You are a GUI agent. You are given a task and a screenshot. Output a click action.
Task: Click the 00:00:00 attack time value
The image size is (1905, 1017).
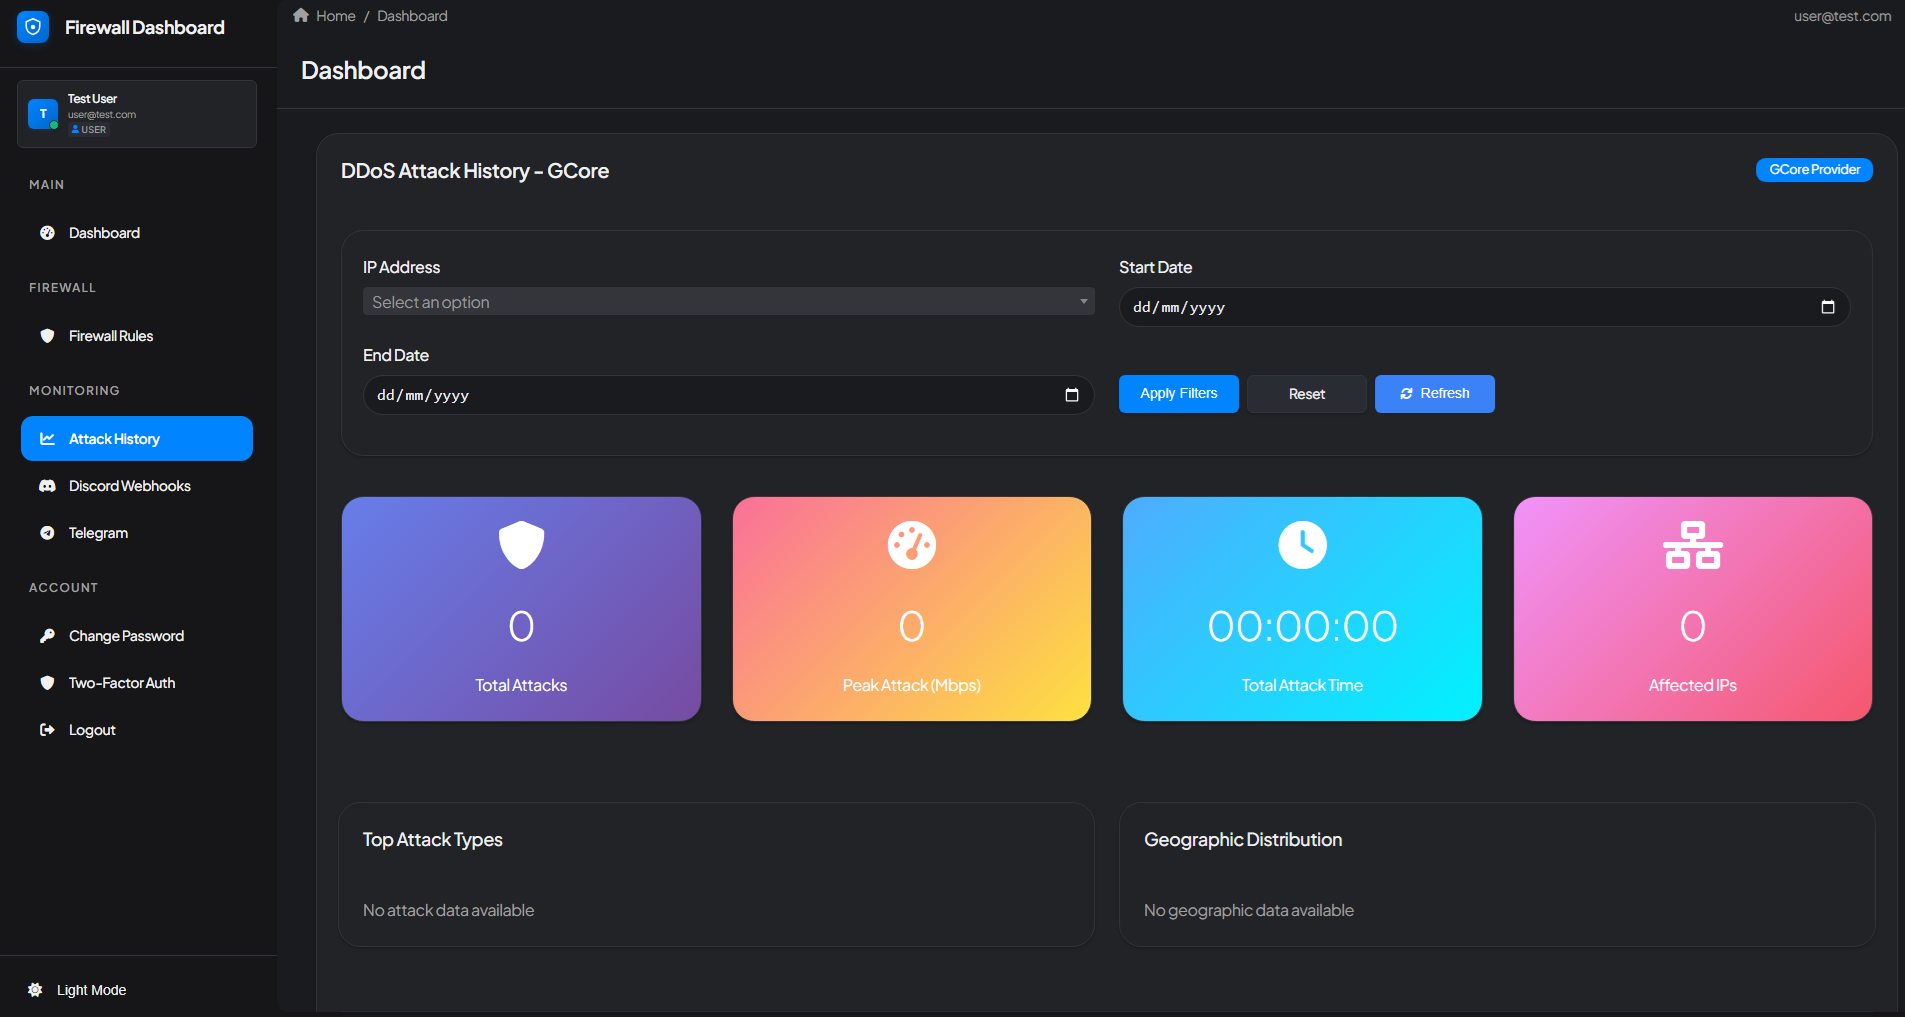click(x=1302, y=627)
